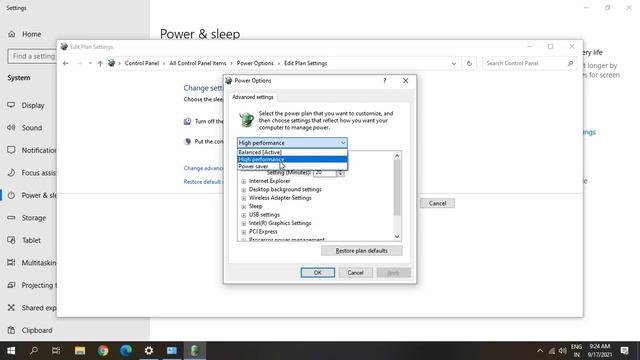Confirm with OK in Power Options
640x360 pixels.
click(x=318, y=273)
